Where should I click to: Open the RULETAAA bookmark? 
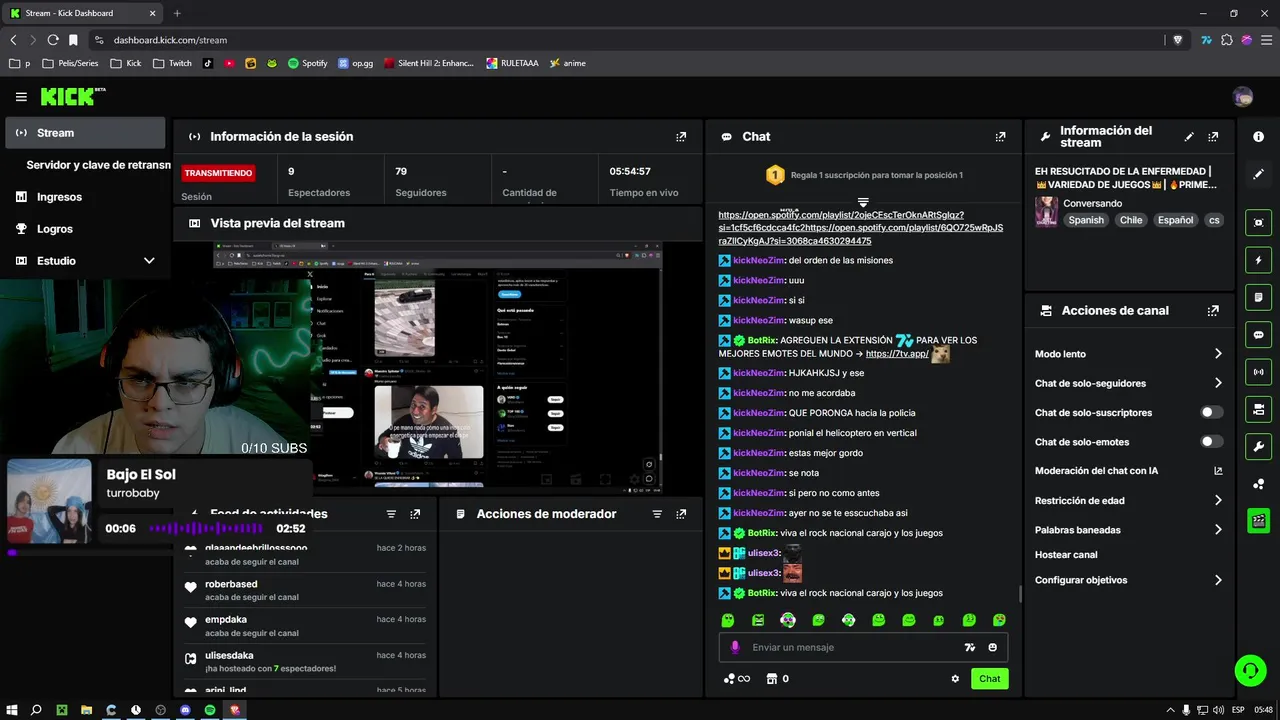click(512, 63)
